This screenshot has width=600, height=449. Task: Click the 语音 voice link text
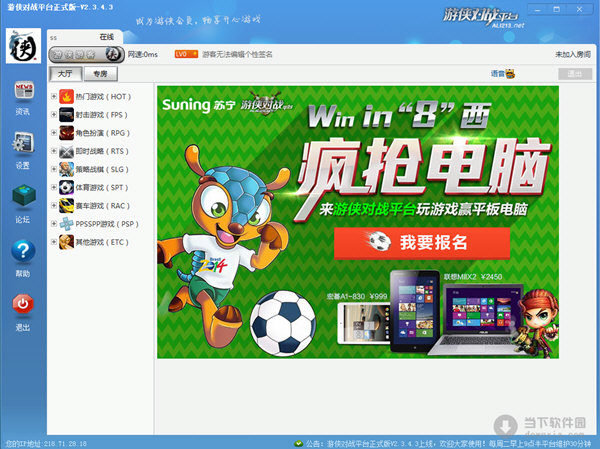point(497,73)
